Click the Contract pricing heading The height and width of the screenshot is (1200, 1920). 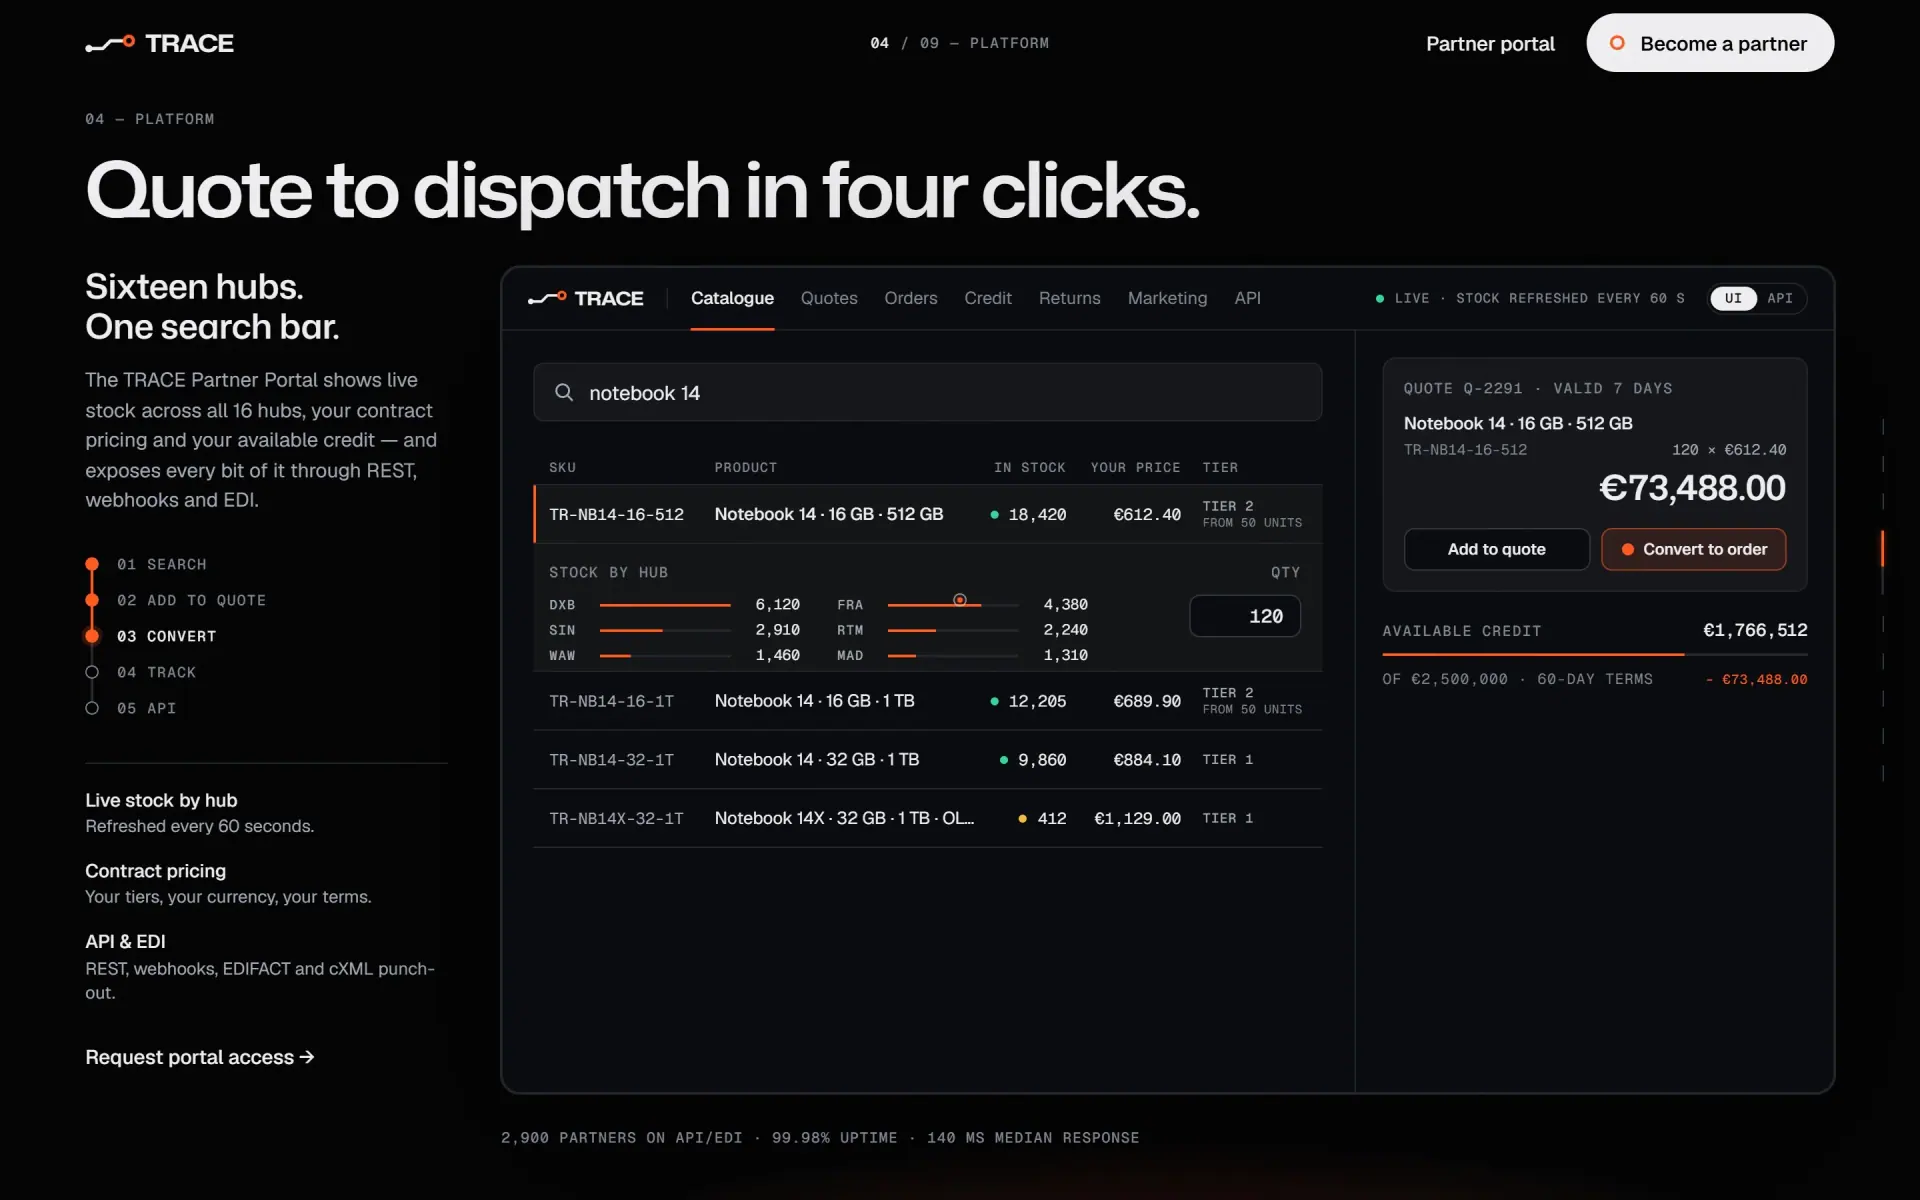coord(155,871)
